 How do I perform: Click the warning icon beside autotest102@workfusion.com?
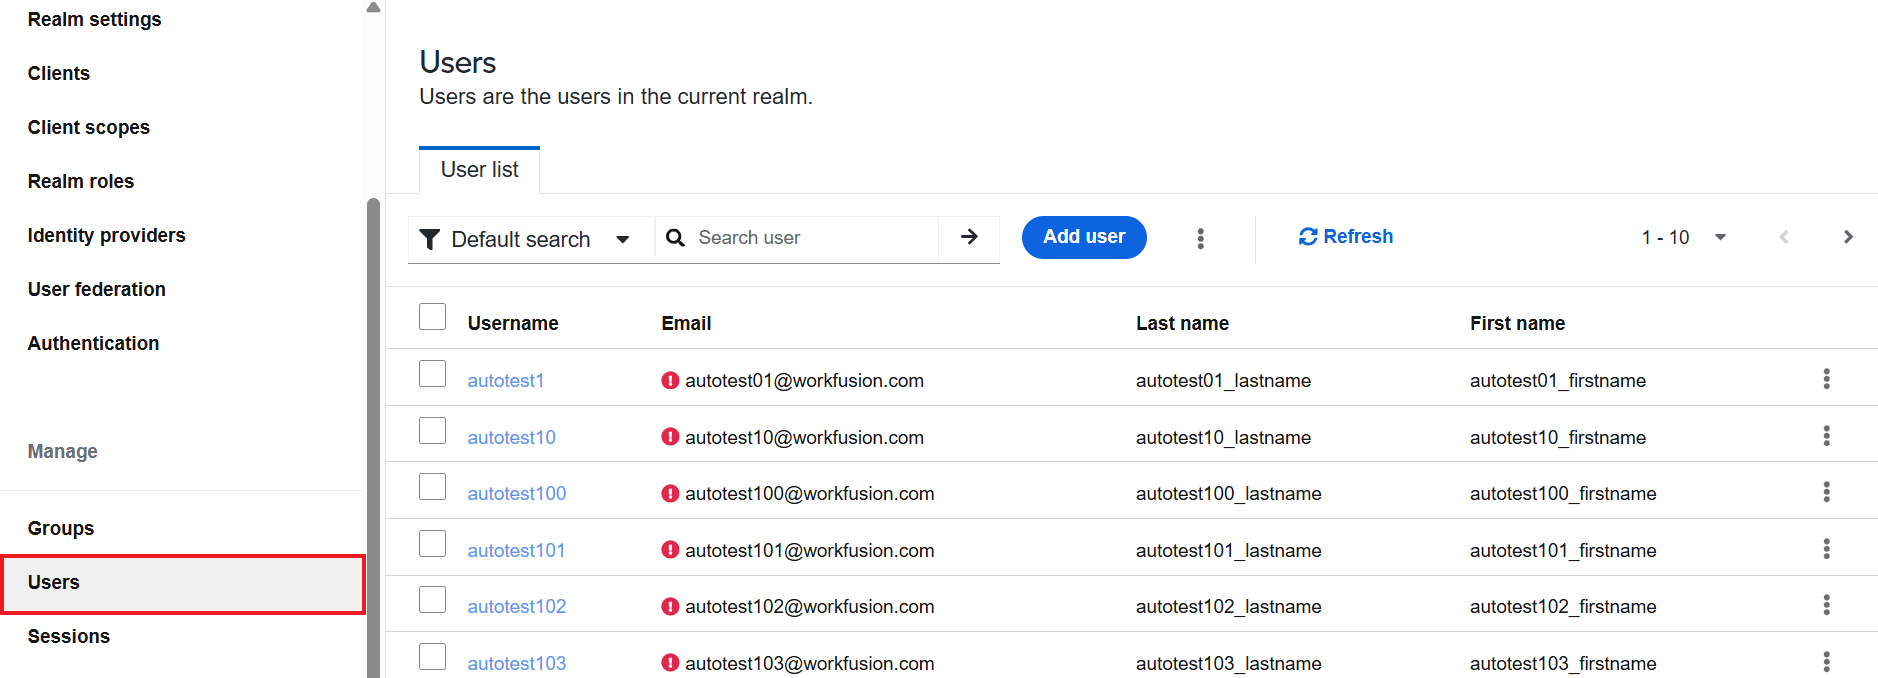670,606
